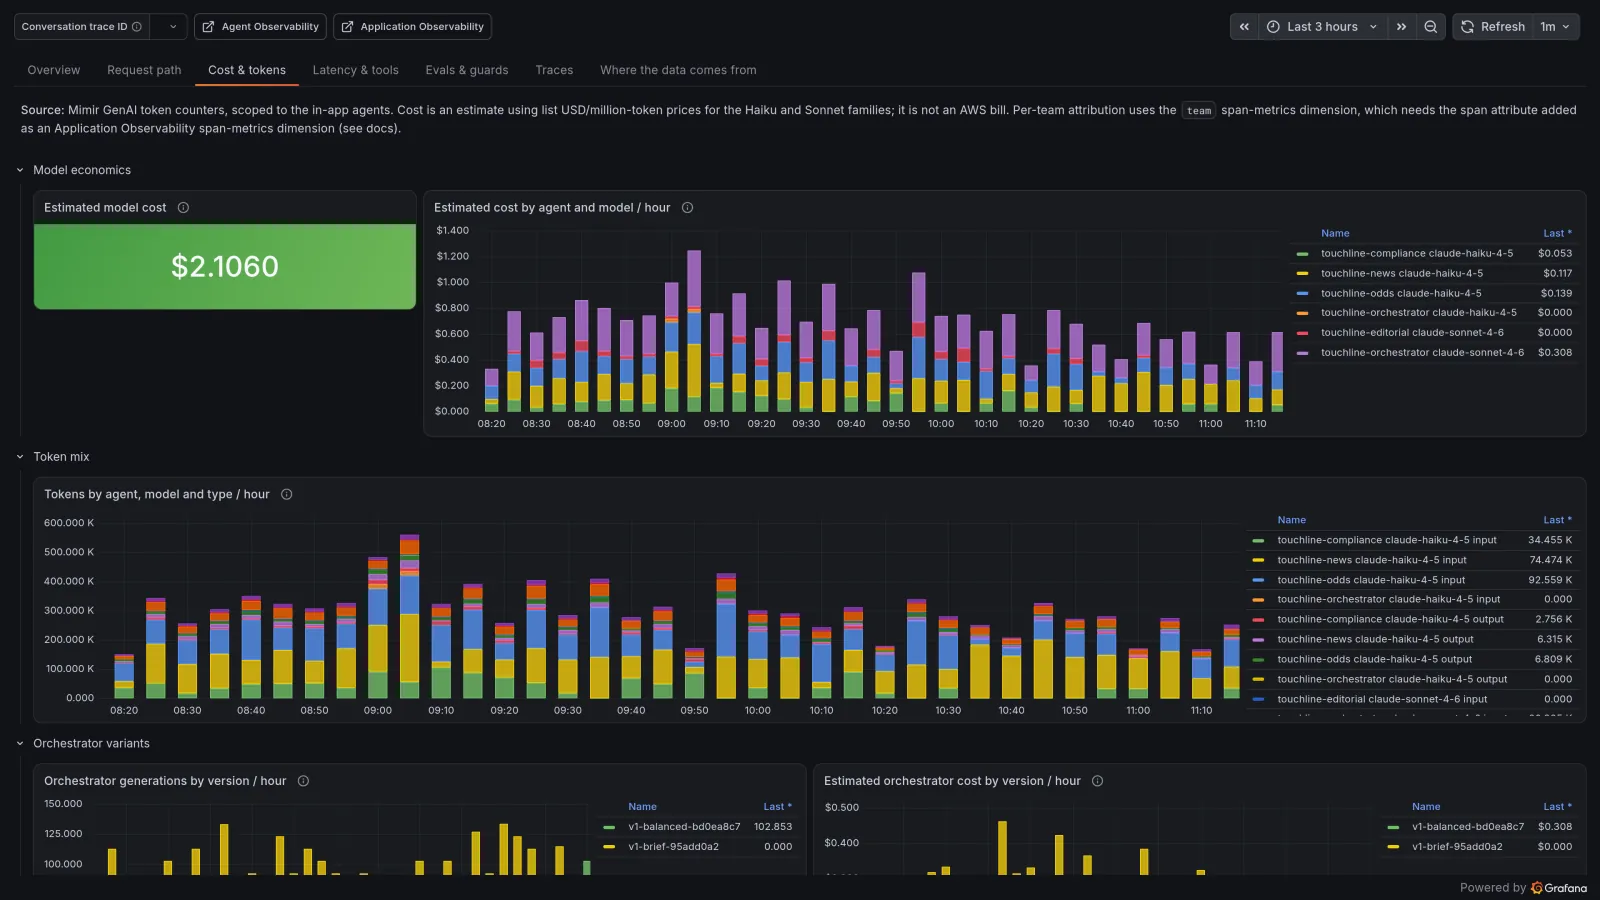Image resolution: width=1600 pixels, height=900 pixels.
Task: Shift time range backward with double-left arrows
Action: (1244, 27)
